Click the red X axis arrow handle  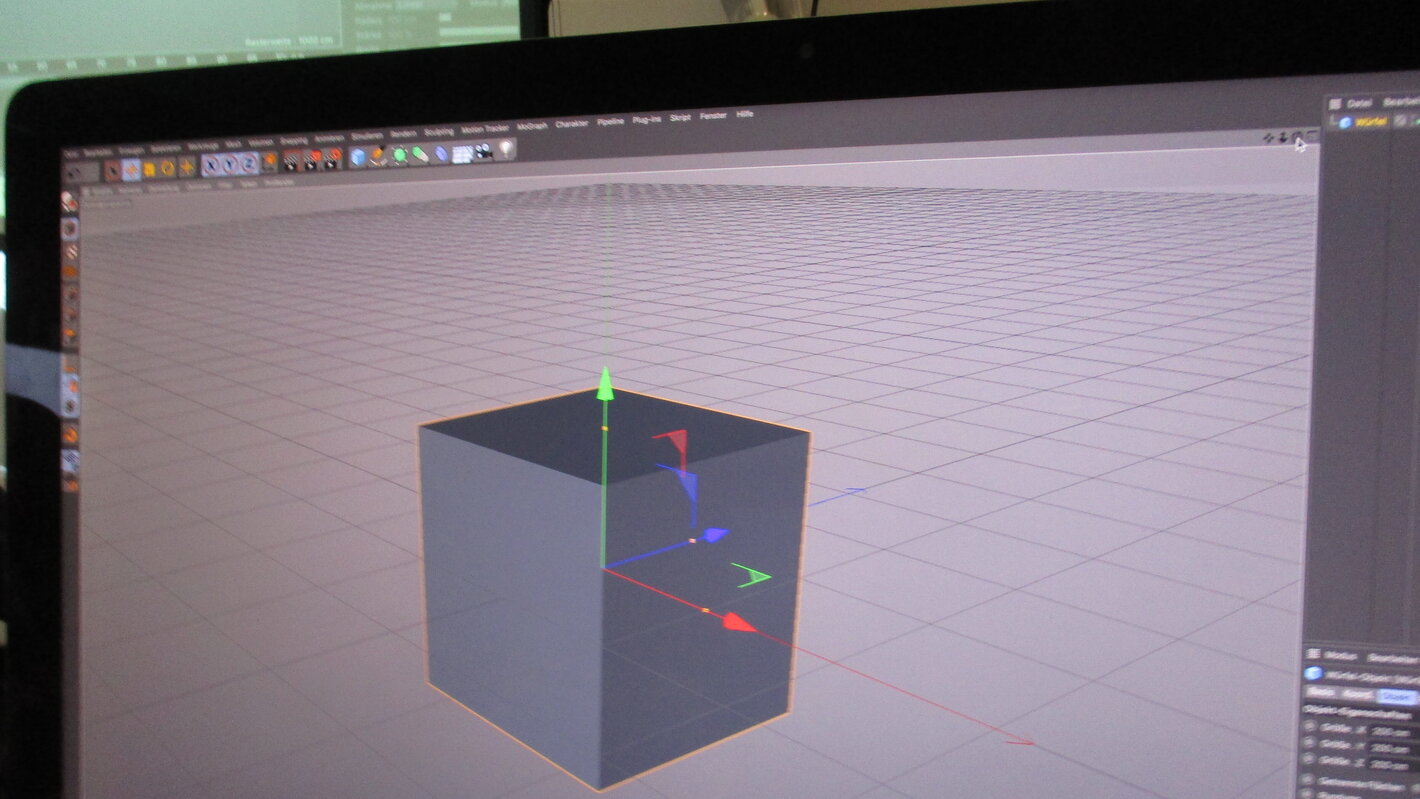click(738, 623)
